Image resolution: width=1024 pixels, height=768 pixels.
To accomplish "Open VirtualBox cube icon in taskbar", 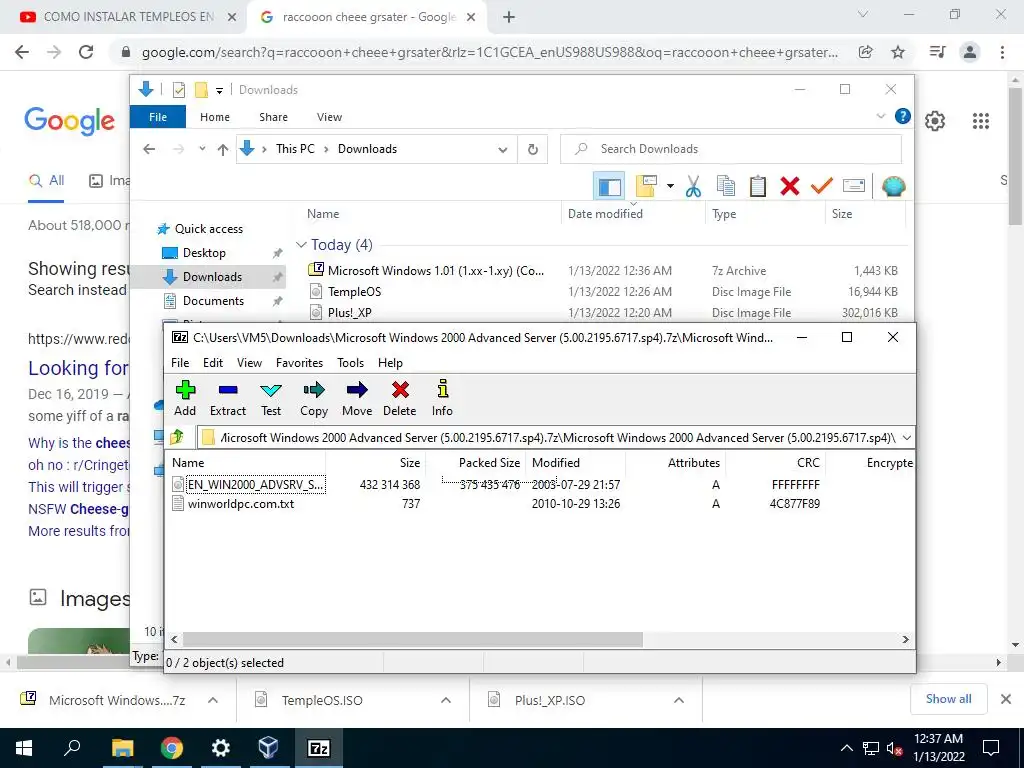I will pyautogui.click(x=268, y=748).
